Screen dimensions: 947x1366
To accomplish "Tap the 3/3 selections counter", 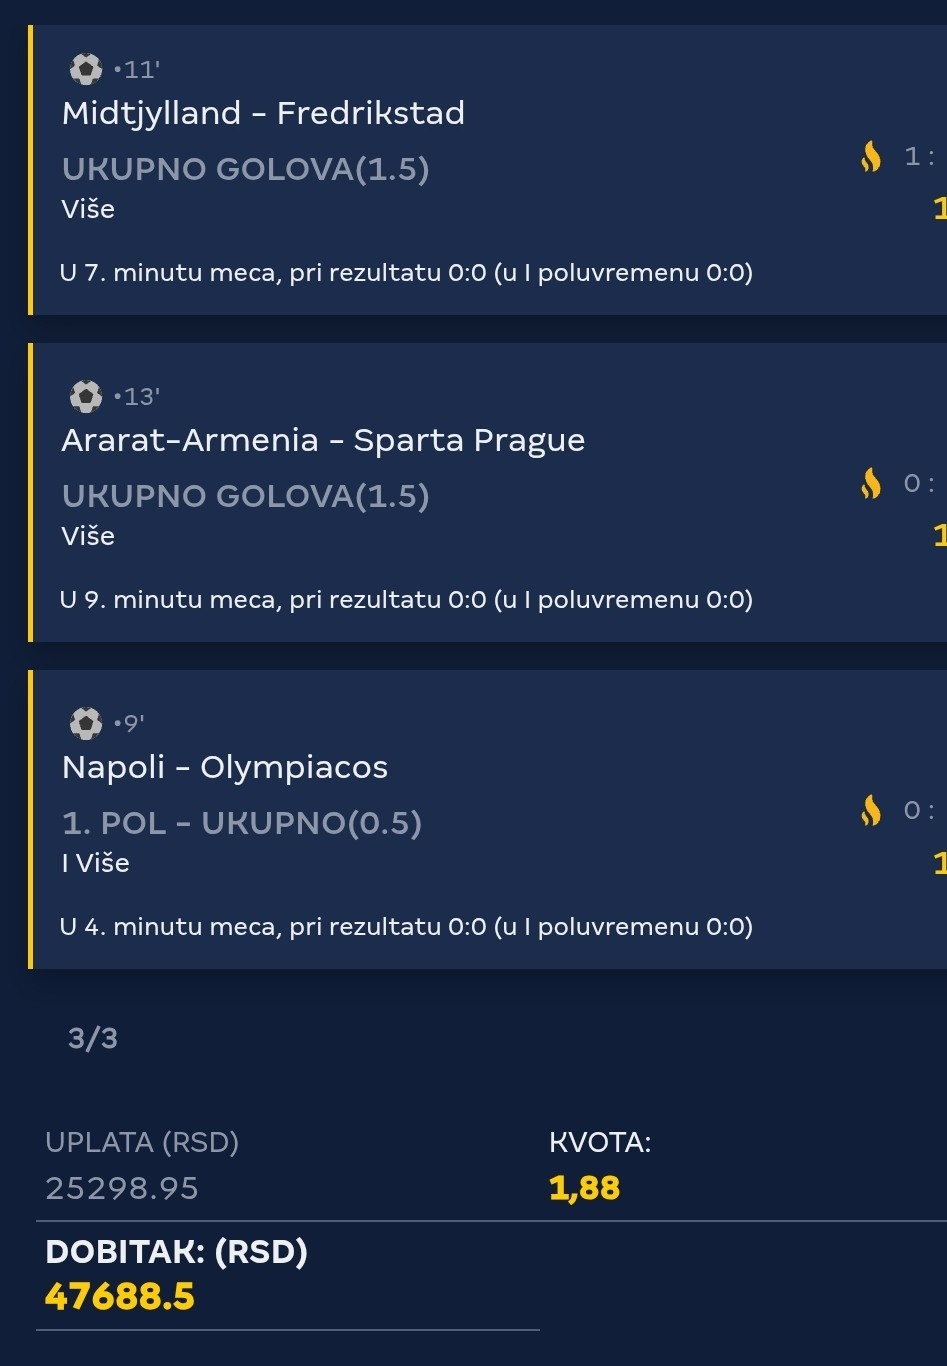I will pyautogui.click(x=93, y=1038).
